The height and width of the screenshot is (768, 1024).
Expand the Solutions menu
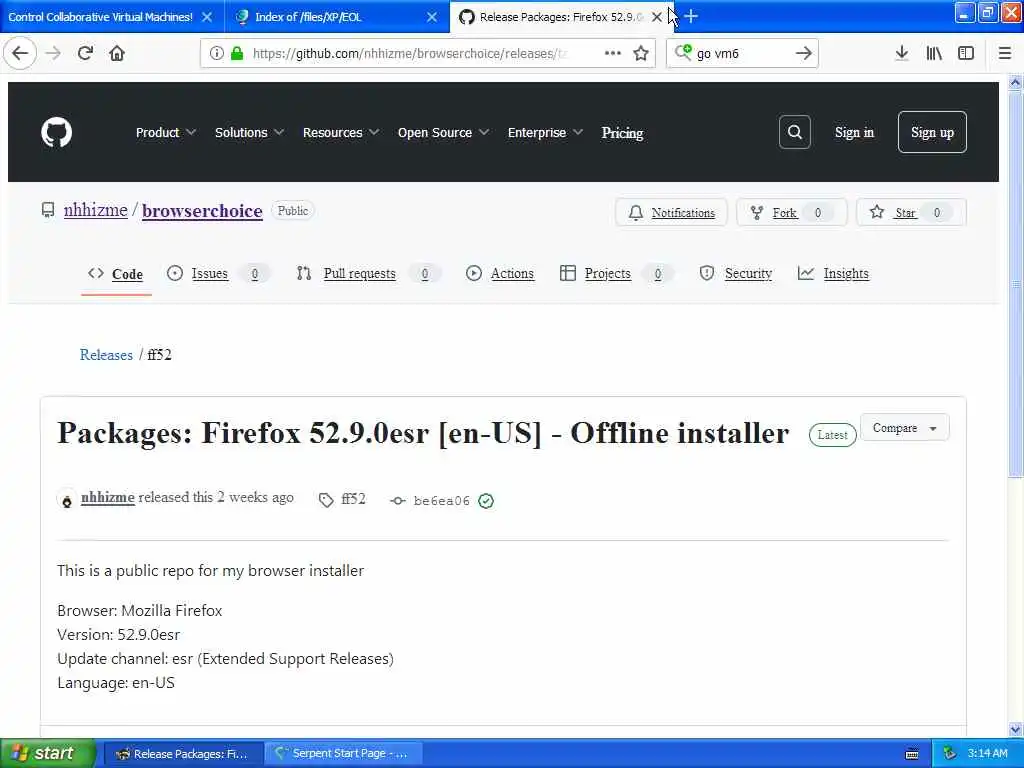click(x=249, y=133)
